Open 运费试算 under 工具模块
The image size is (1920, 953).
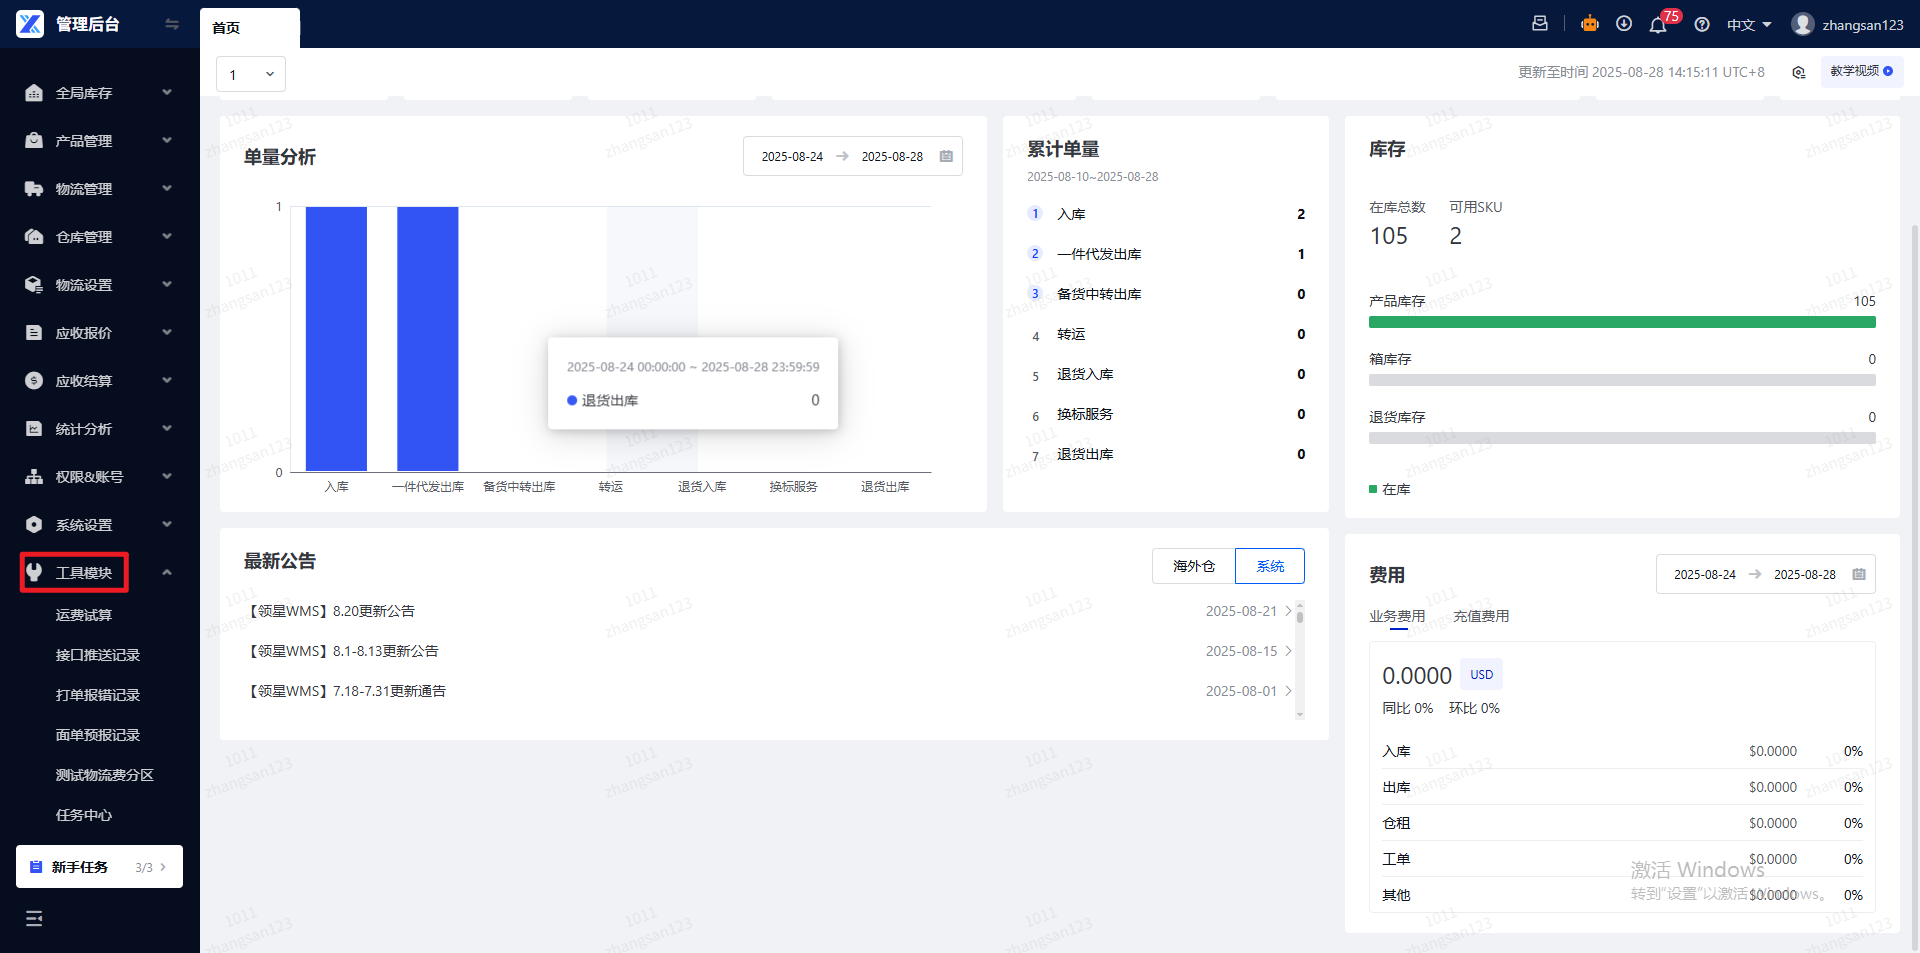click(84, 615)
